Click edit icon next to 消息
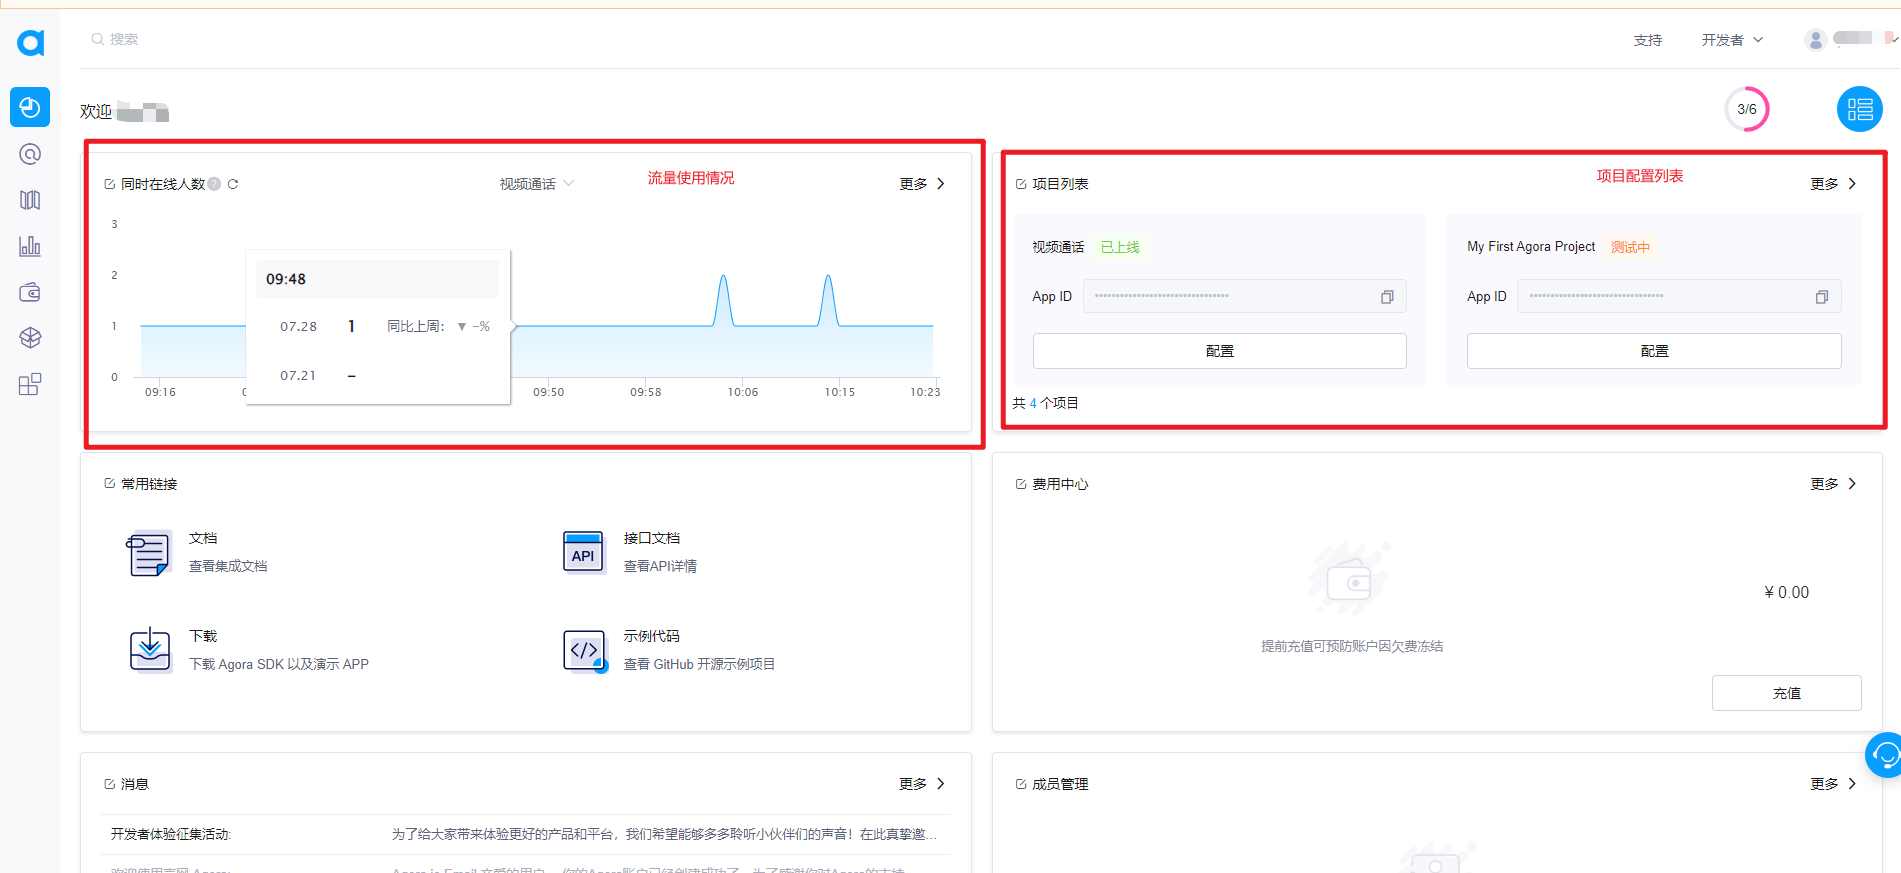This screenshot has height=873, width=1901. coord(109,784)
